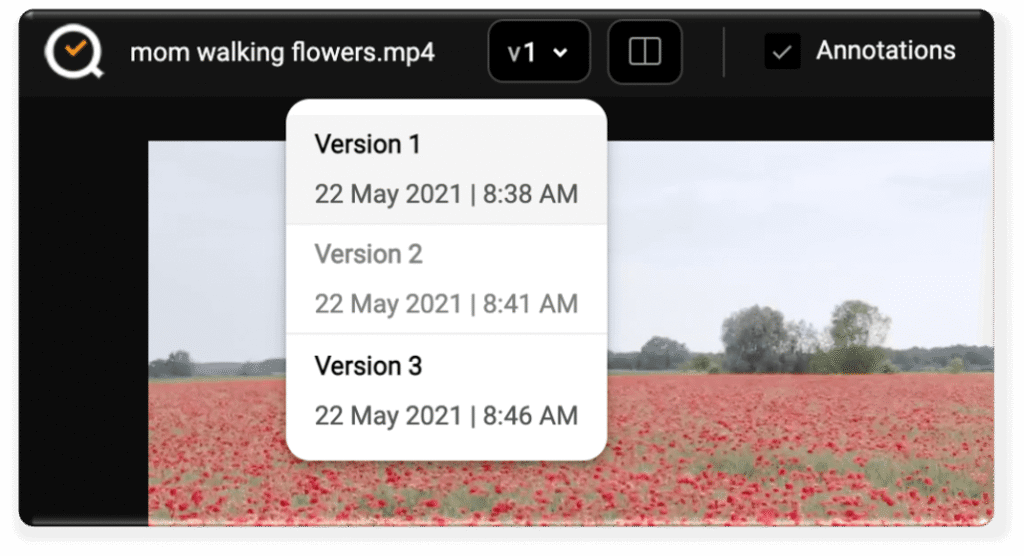The height and width of the screenshot is (556, 1024).
Task: Switch to Version 3
Action: click(x=368, y=366)
